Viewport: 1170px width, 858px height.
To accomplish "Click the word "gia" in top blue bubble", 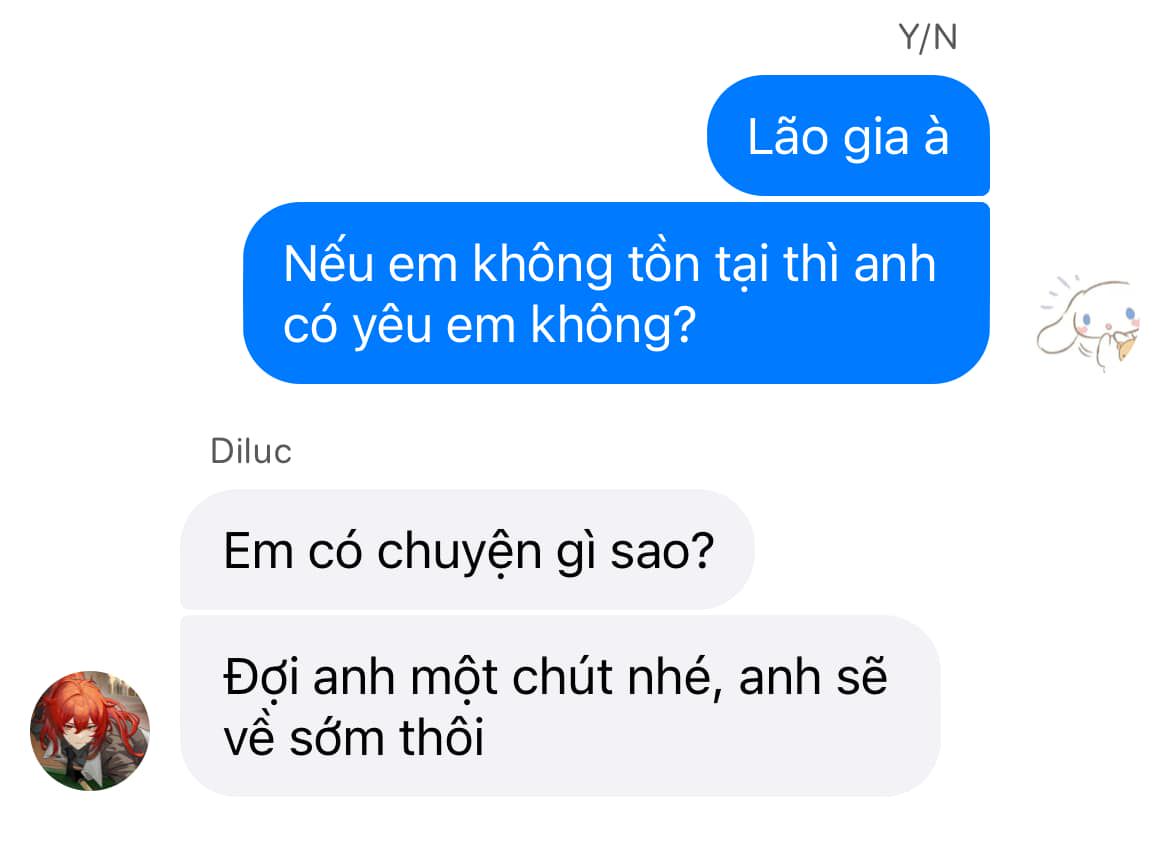I will point(876,140).
